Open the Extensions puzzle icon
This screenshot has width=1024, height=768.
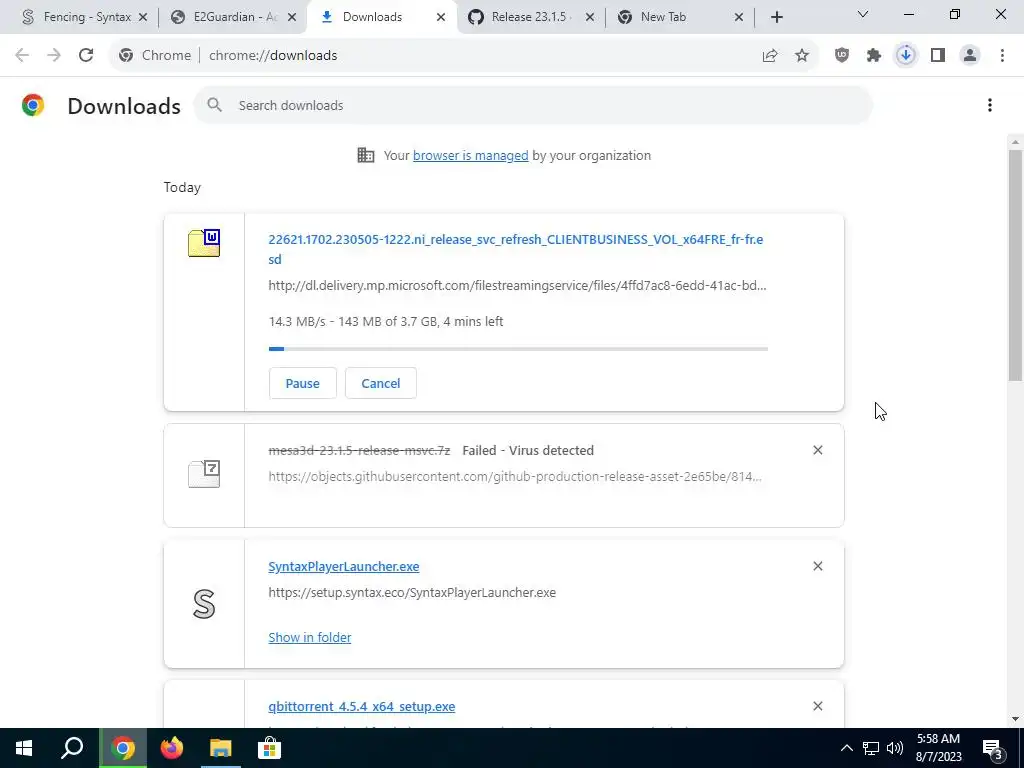874,56
